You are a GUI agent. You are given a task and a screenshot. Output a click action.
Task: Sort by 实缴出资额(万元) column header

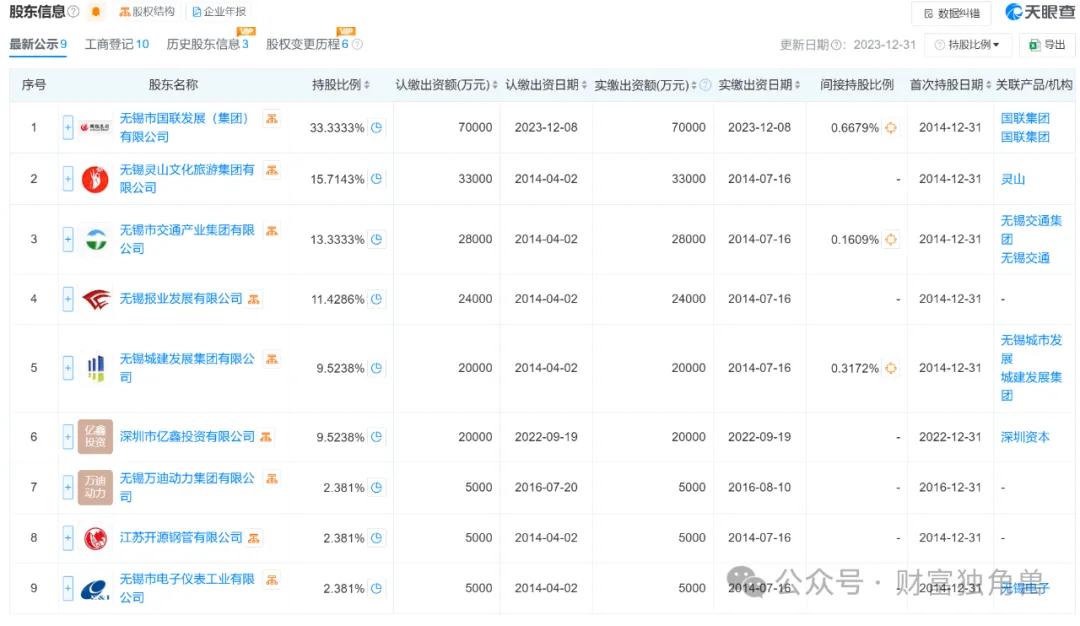tap(645, 85)
